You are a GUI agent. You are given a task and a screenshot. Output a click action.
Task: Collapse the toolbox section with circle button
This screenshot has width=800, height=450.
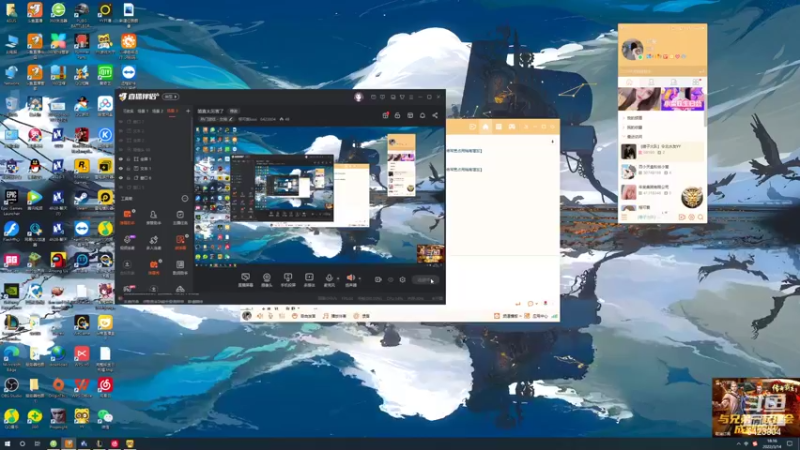(x=185, y=198)
